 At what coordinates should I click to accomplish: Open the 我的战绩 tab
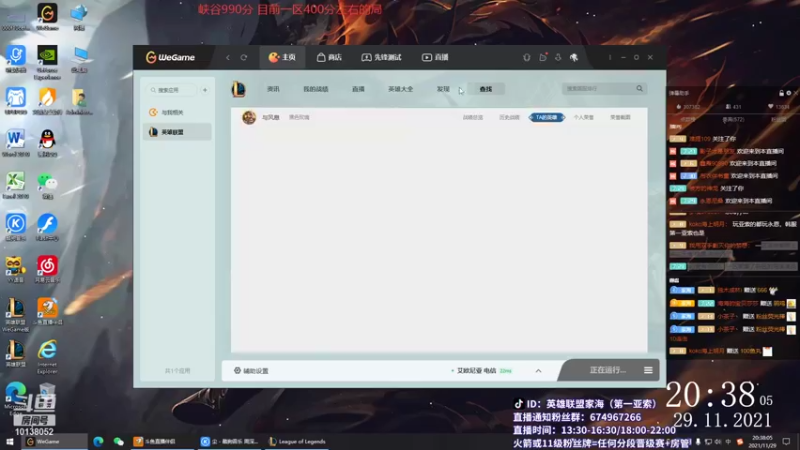pos(316,89)
